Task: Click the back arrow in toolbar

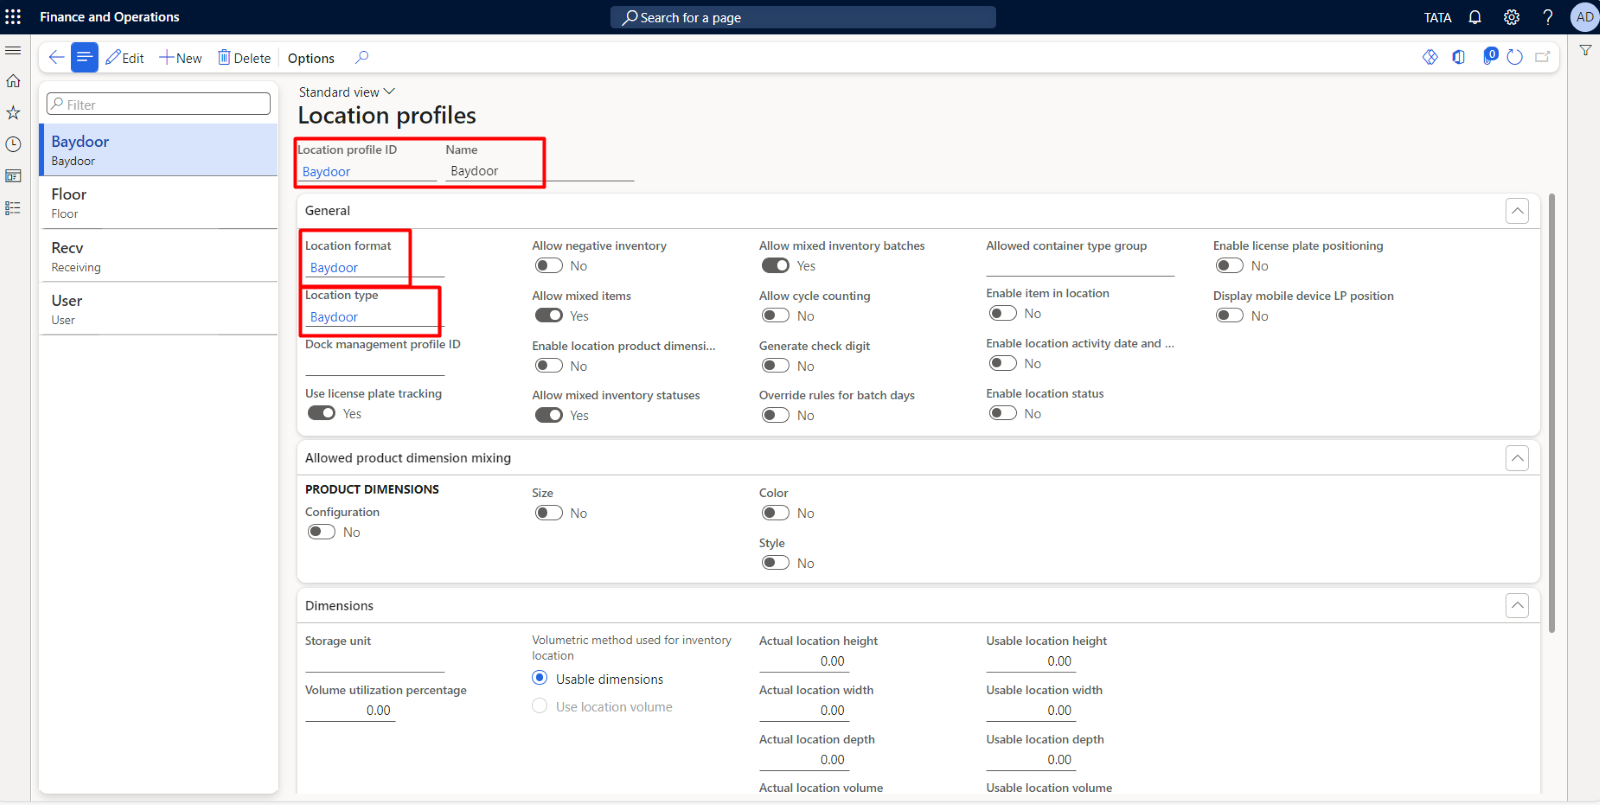Action: [x=56, y=58]
